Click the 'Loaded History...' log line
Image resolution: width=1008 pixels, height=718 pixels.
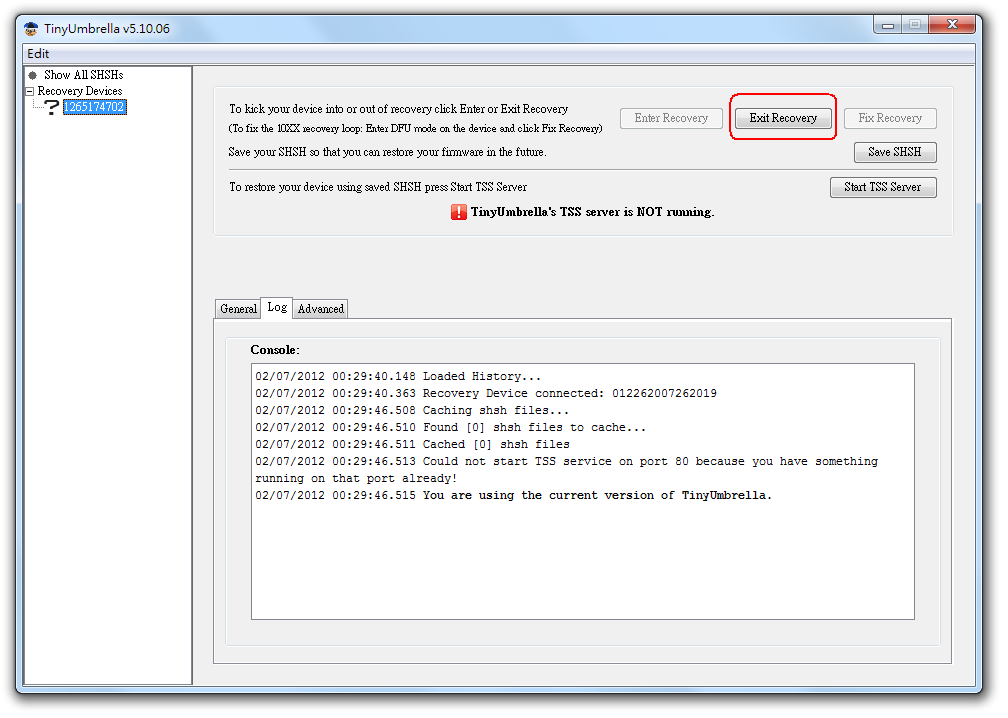point(398,377)
